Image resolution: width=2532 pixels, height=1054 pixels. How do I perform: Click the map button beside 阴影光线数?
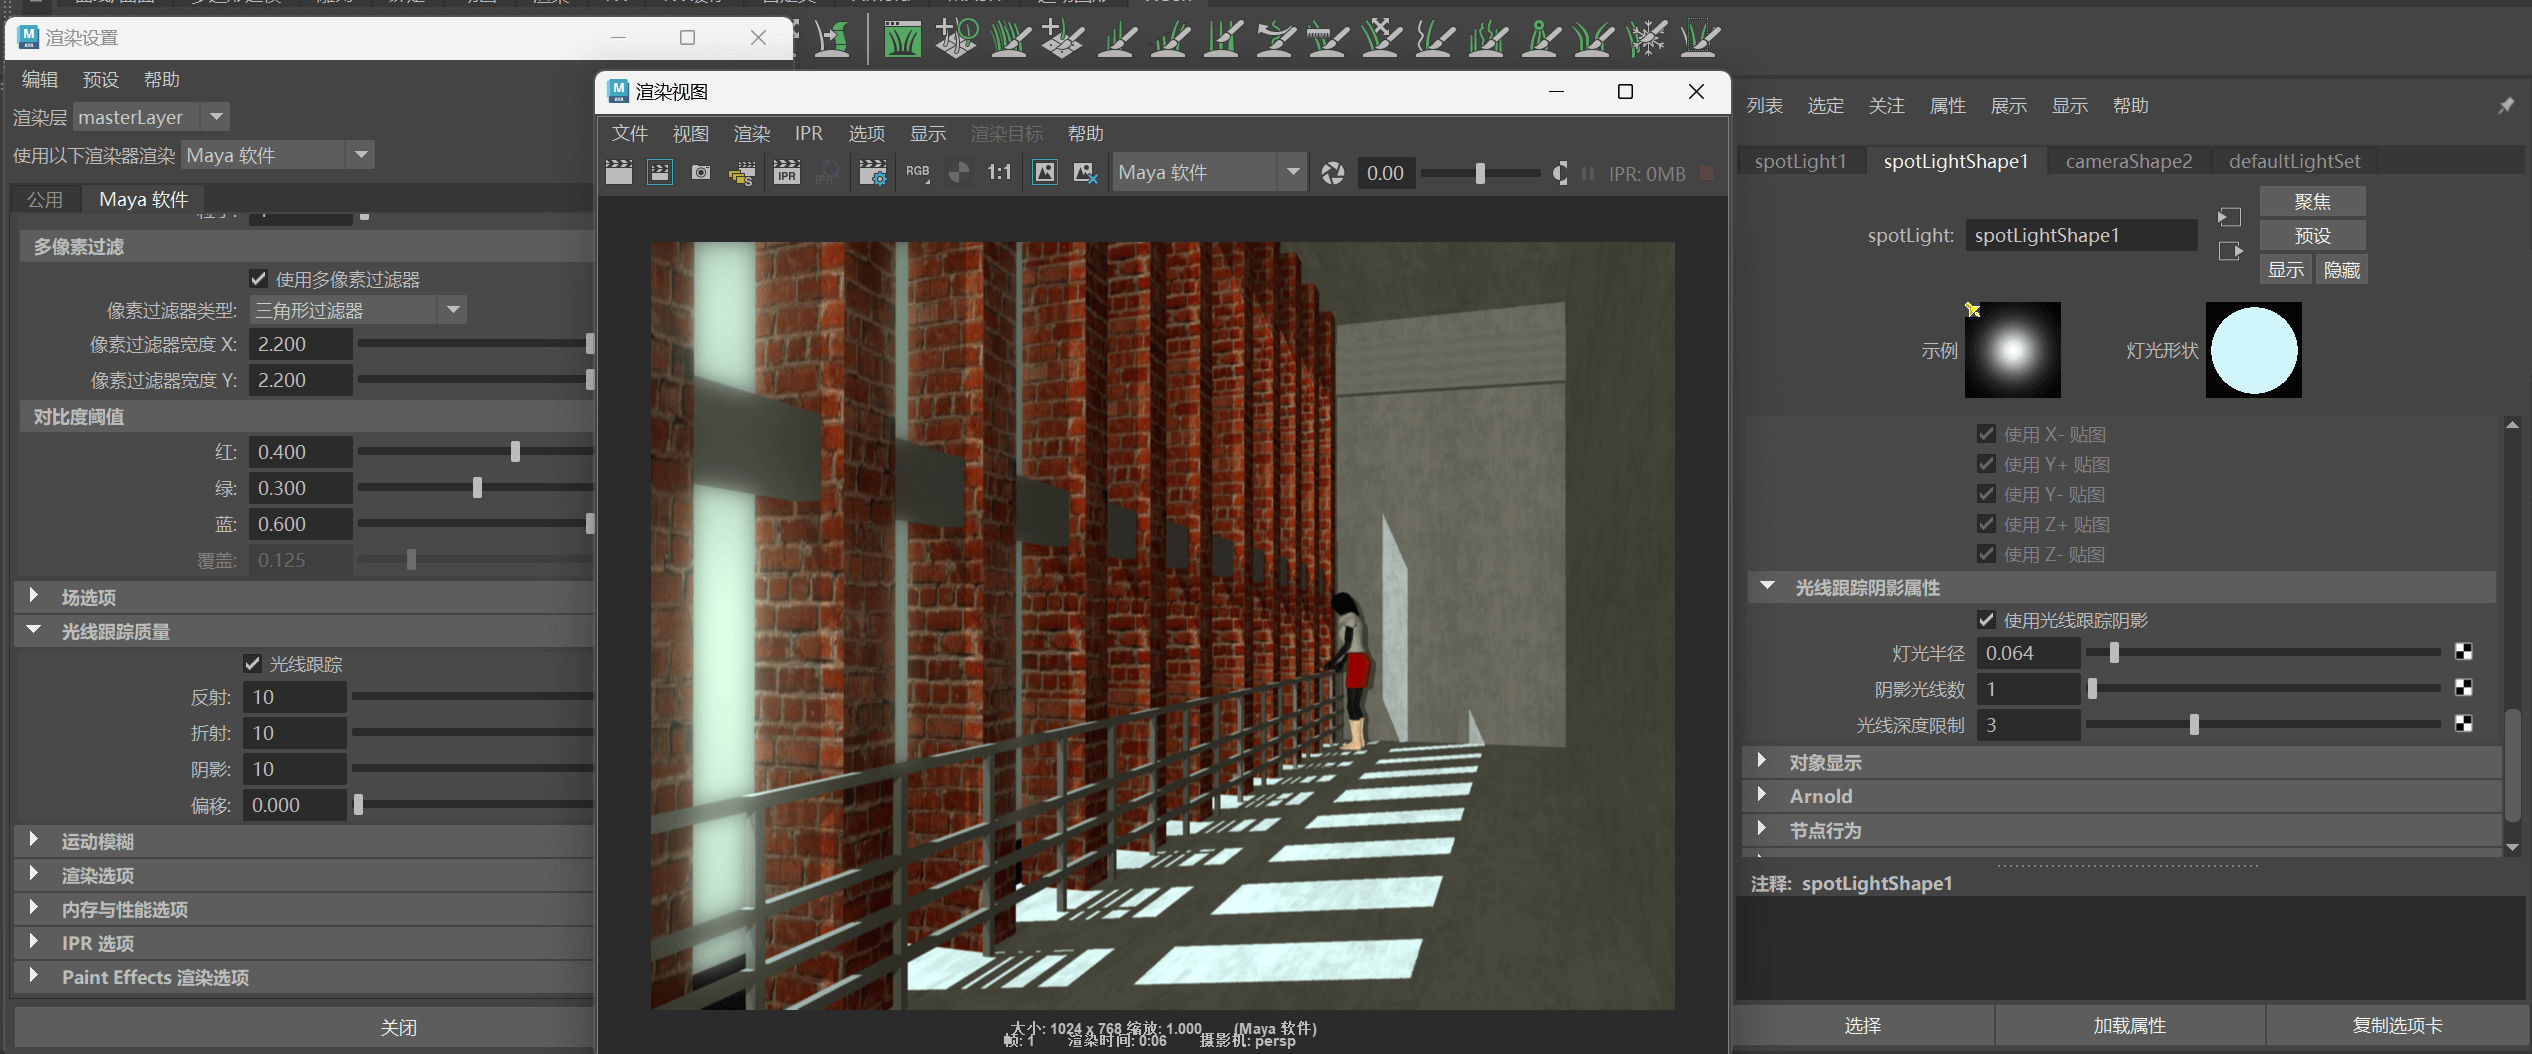click(x=2464, y=688)
